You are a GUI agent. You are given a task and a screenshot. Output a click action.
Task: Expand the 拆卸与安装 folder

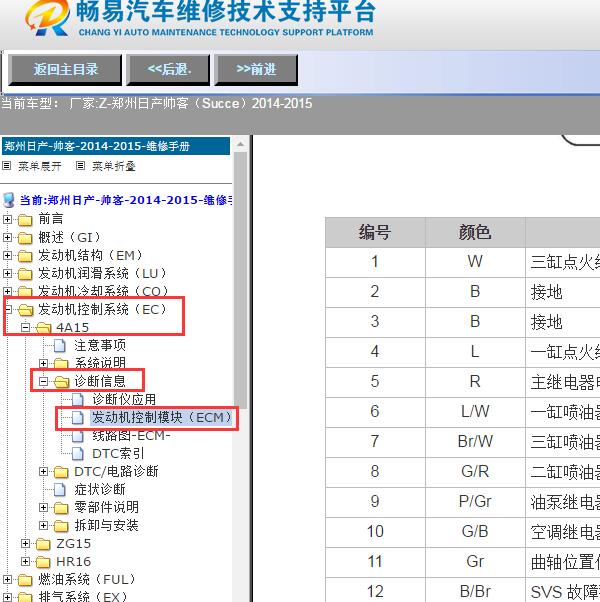click(x=43, y=526)
